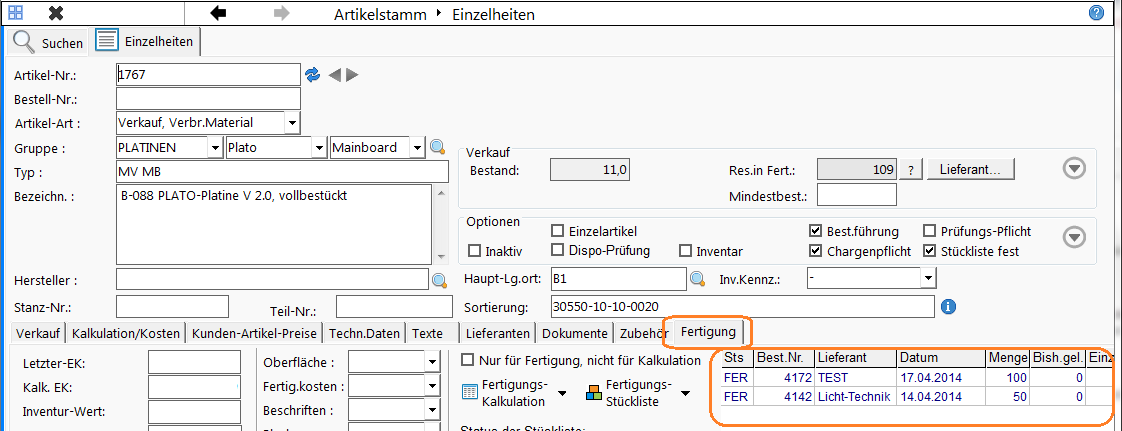The image size is (1122, 431).
Task: Open the Dokumente tab
Action: (x=575, y=333)
